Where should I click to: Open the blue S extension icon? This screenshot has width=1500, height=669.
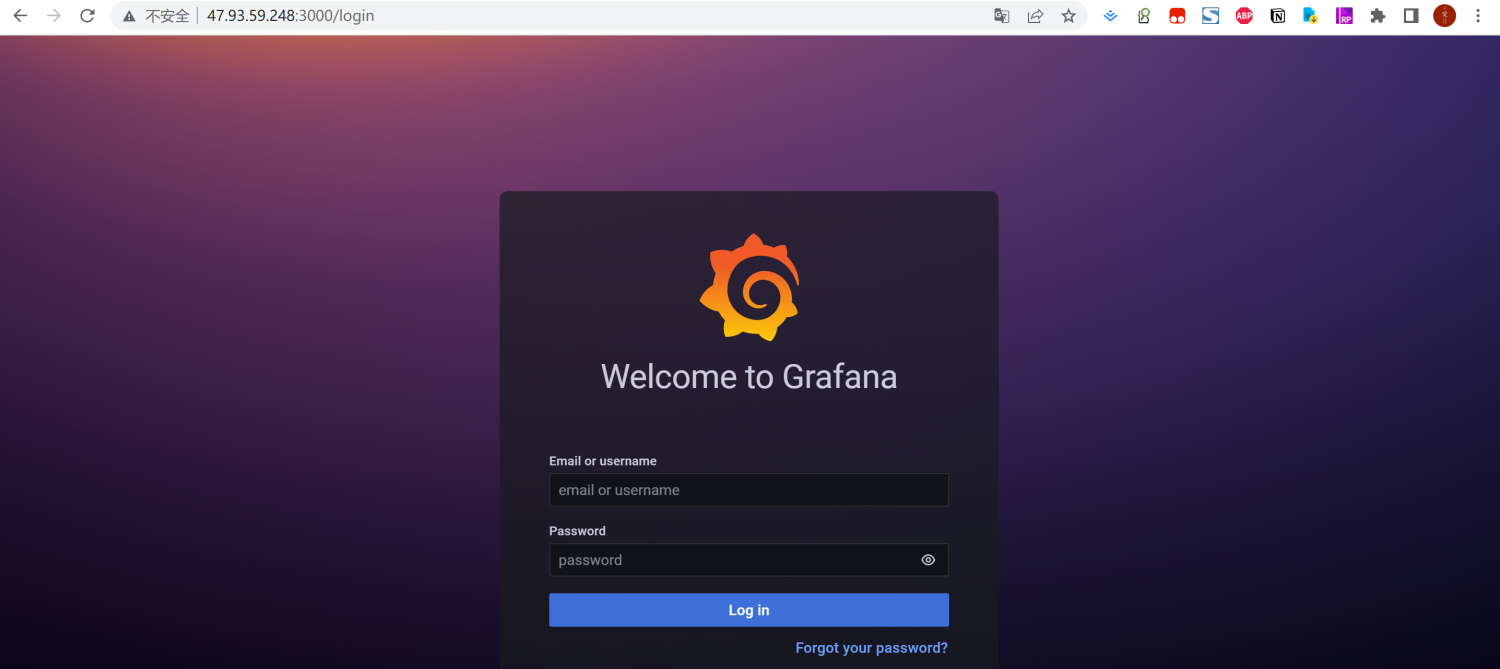click(1210, 16)
